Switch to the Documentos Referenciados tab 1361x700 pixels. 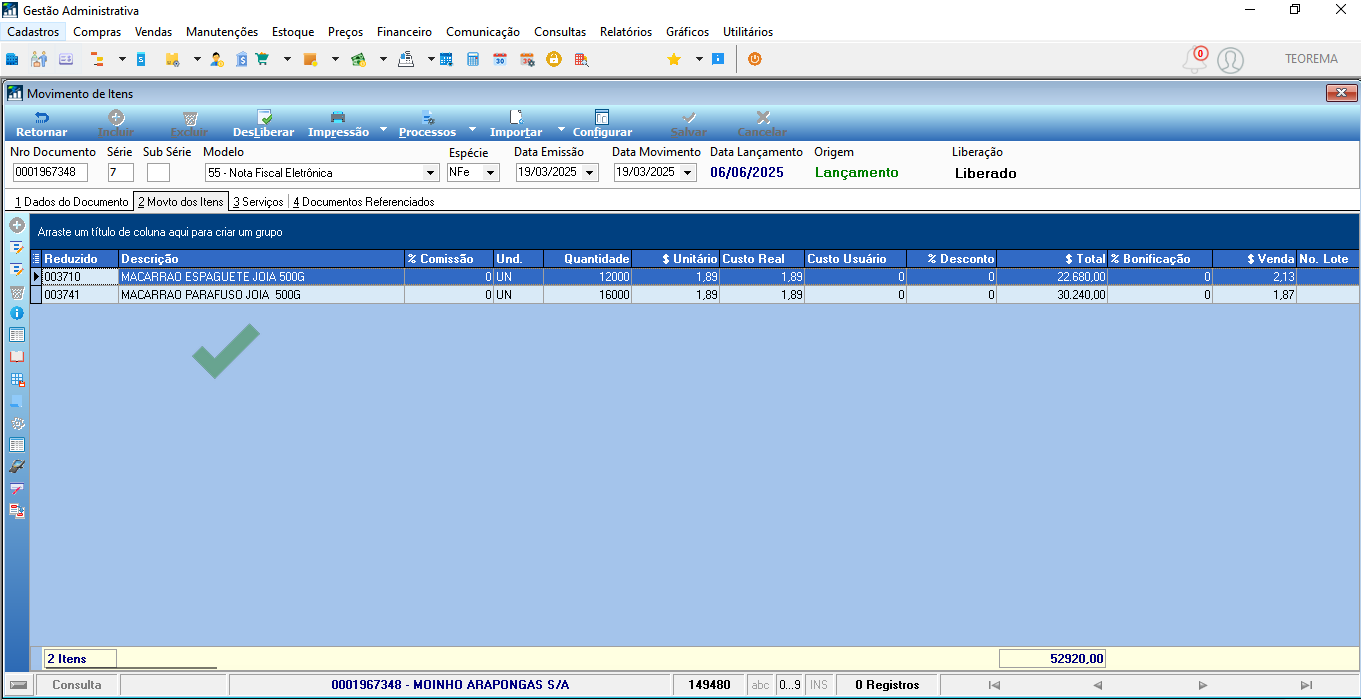tap(363, 202)
